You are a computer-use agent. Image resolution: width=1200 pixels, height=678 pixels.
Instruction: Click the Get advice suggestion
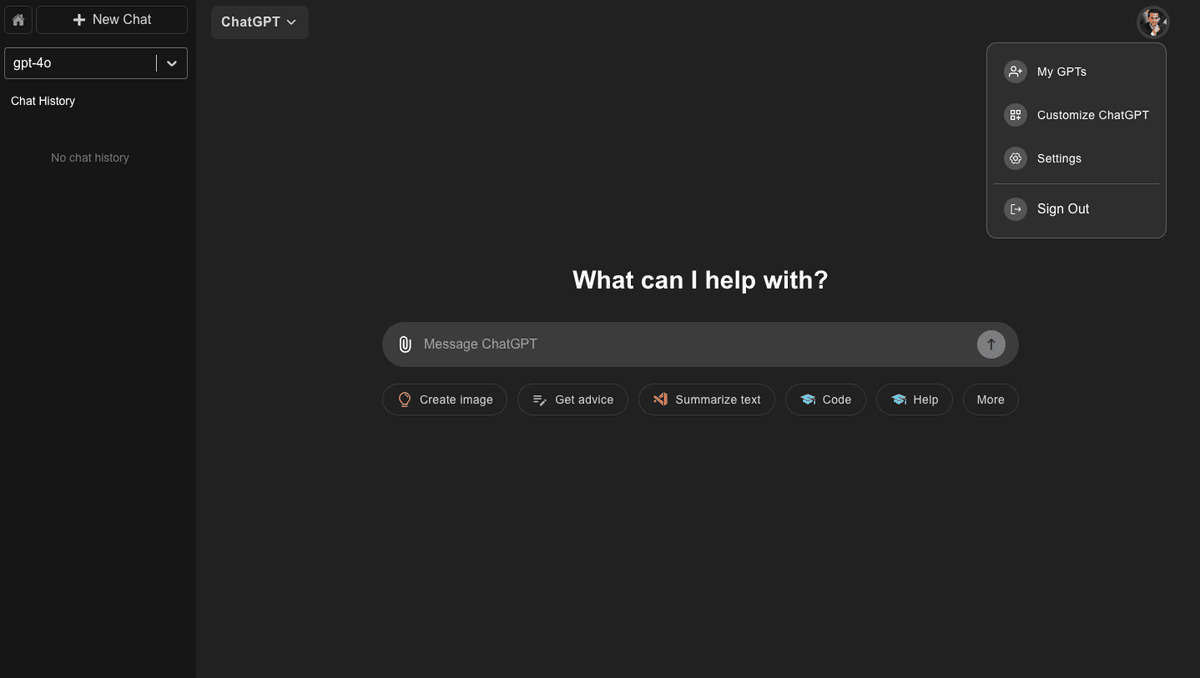coord(573,400)
